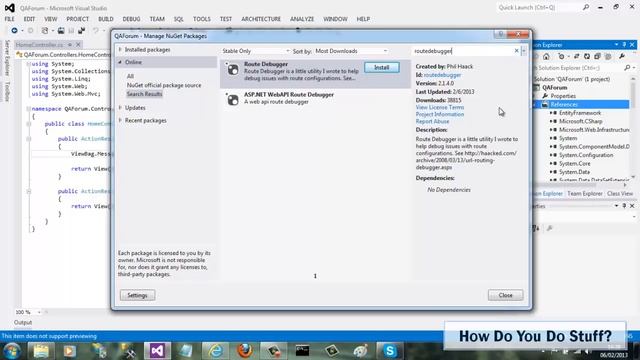This screenshot has width=640, height=360.
Task: Select the All online source
Action: (x=130, y=76)
